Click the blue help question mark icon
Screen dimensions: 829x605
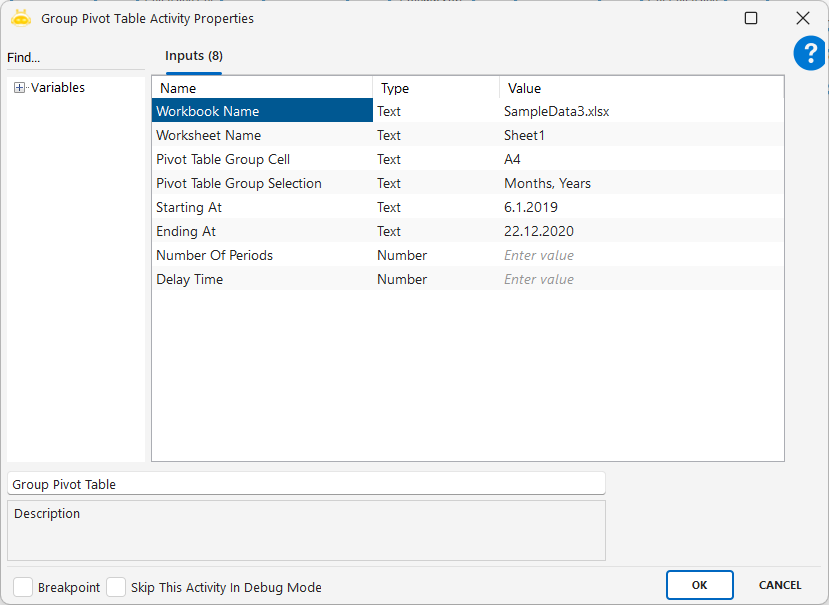(809, 54)
